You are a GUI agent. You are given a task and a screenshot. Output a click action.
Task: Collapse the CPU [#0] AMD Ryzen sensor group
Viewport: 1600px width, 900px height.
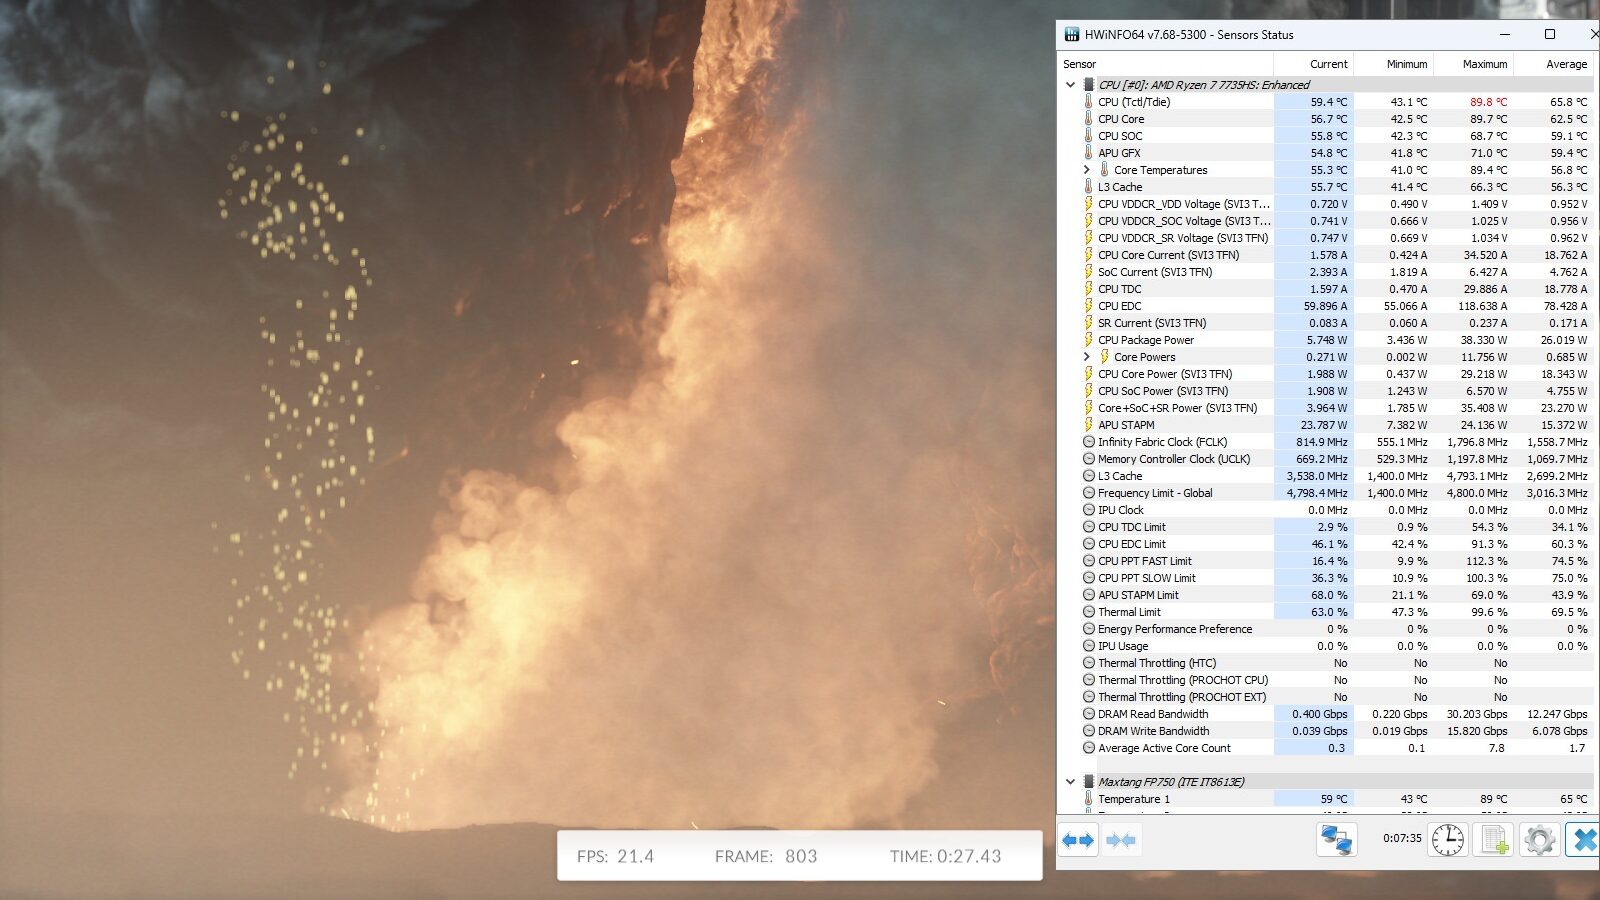1070,85
